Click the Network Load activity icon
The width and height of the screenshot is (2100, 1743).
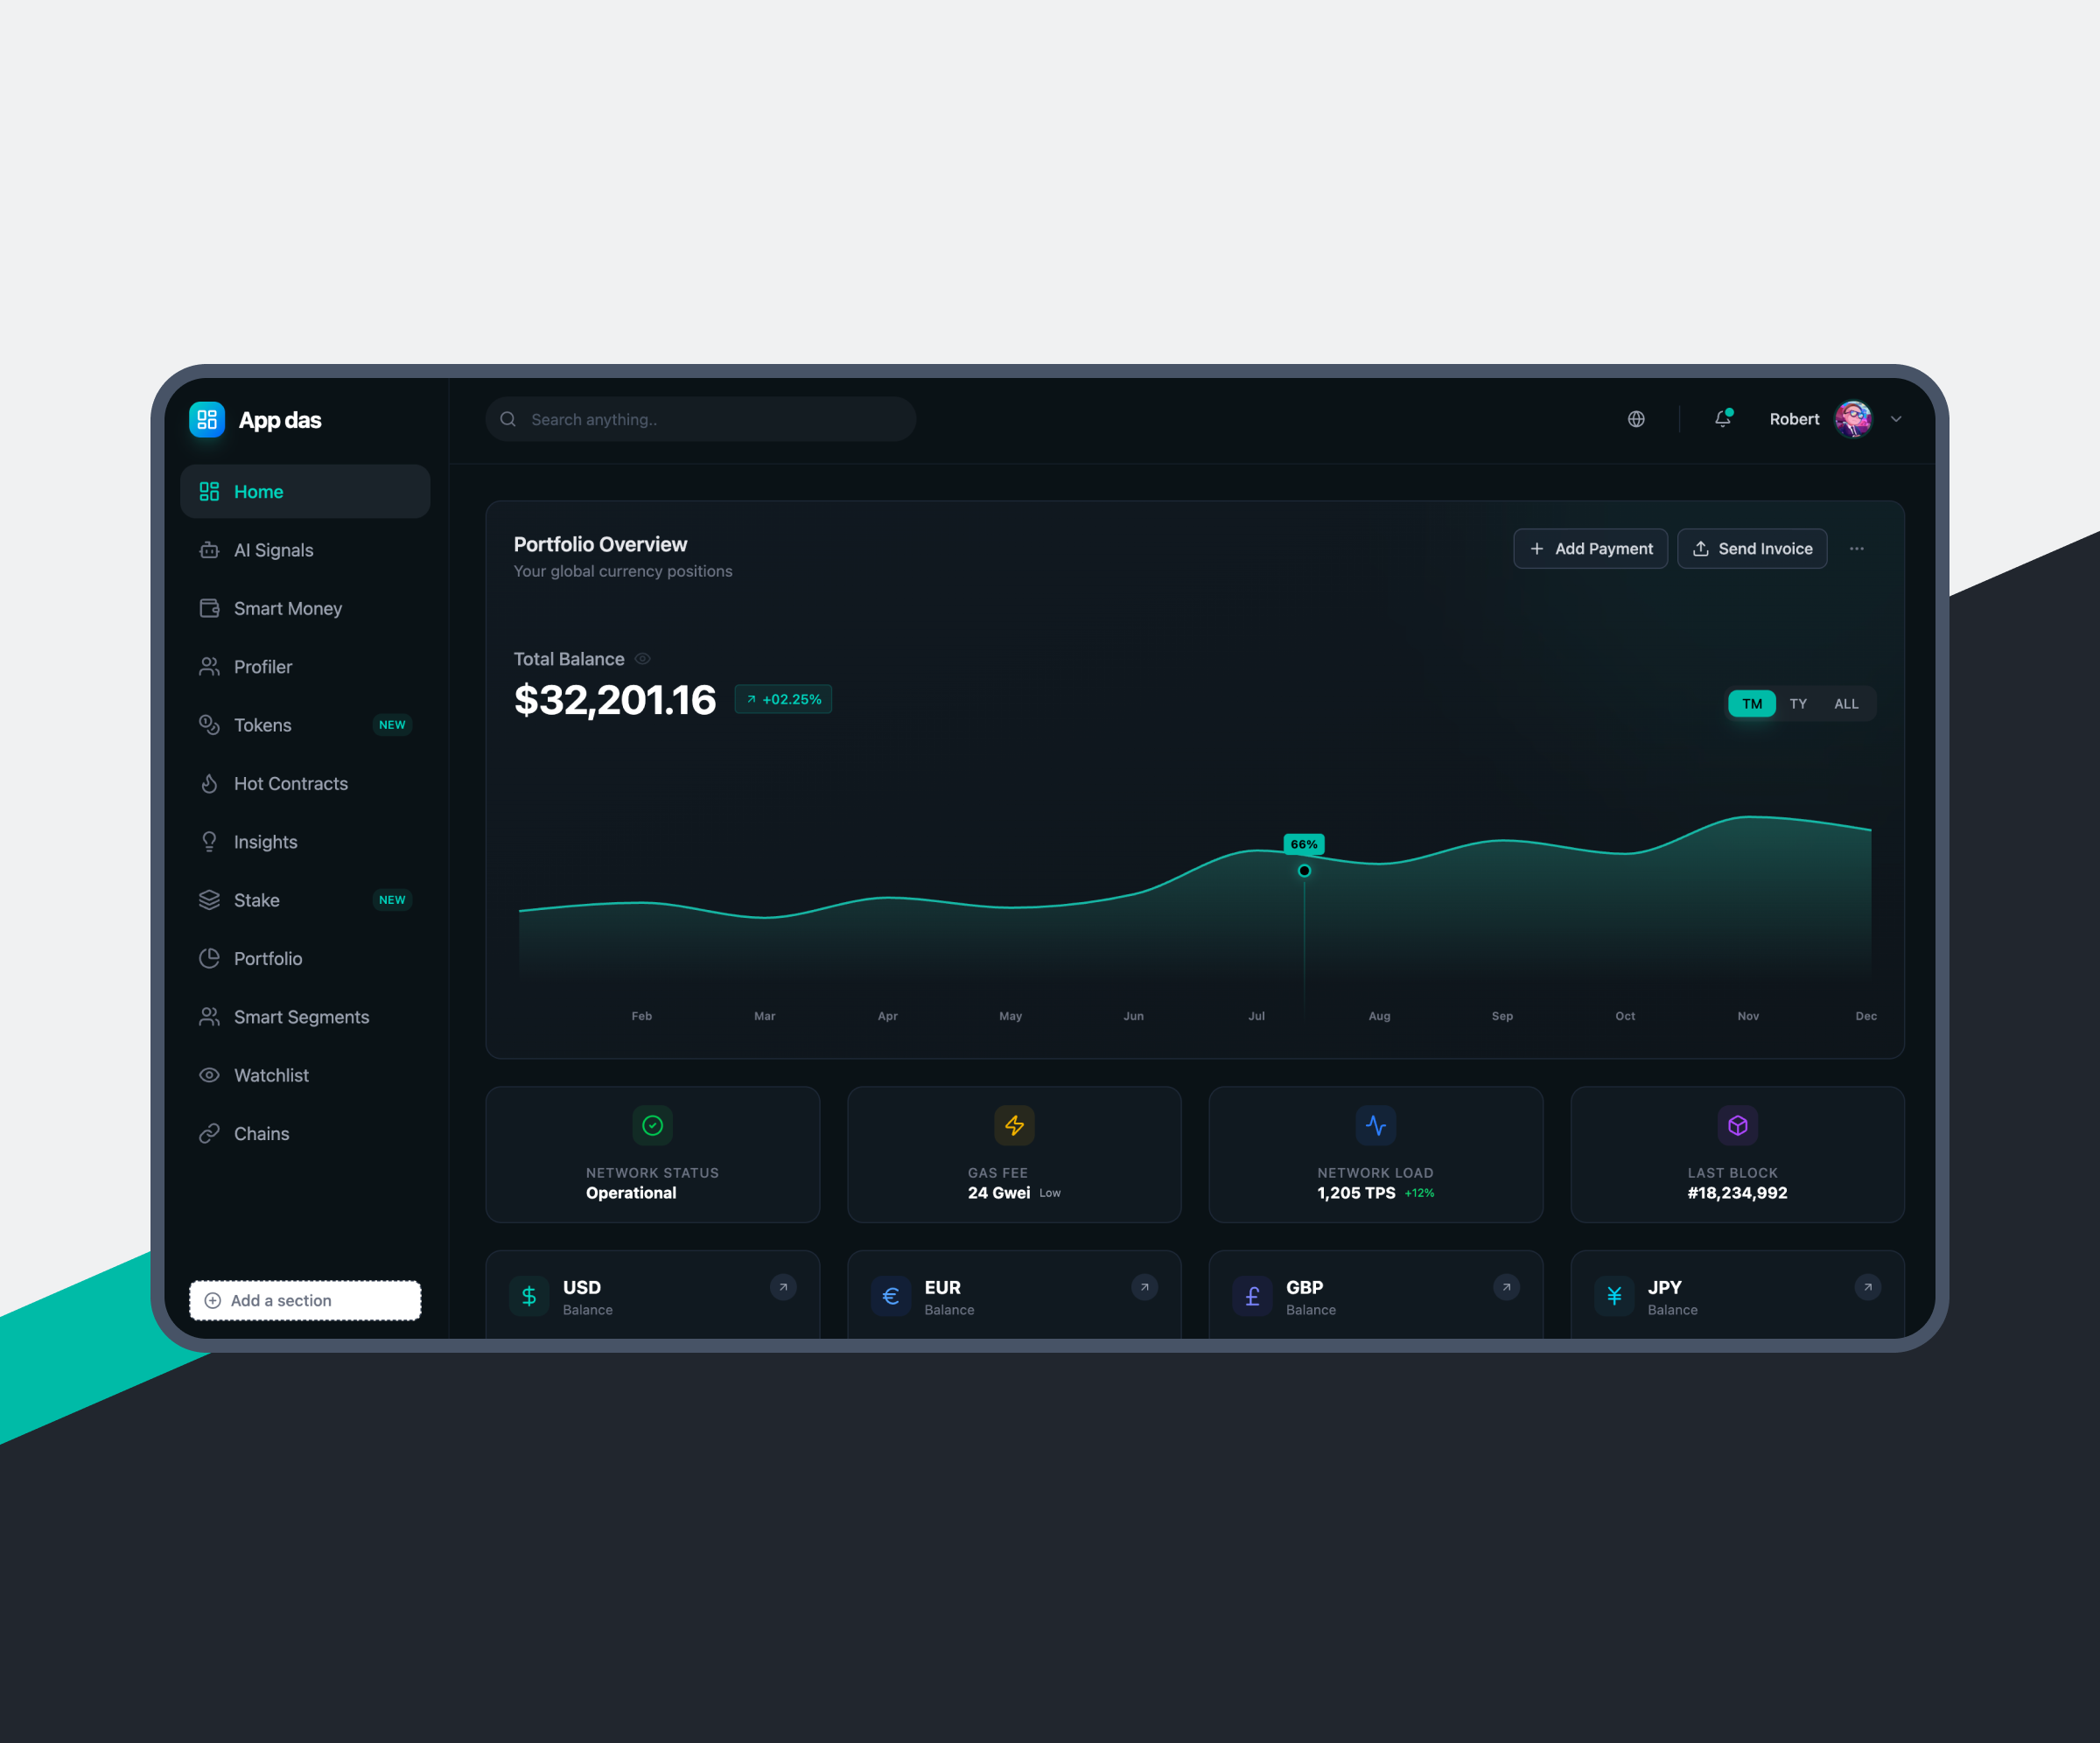[x=1375, y=1125]
